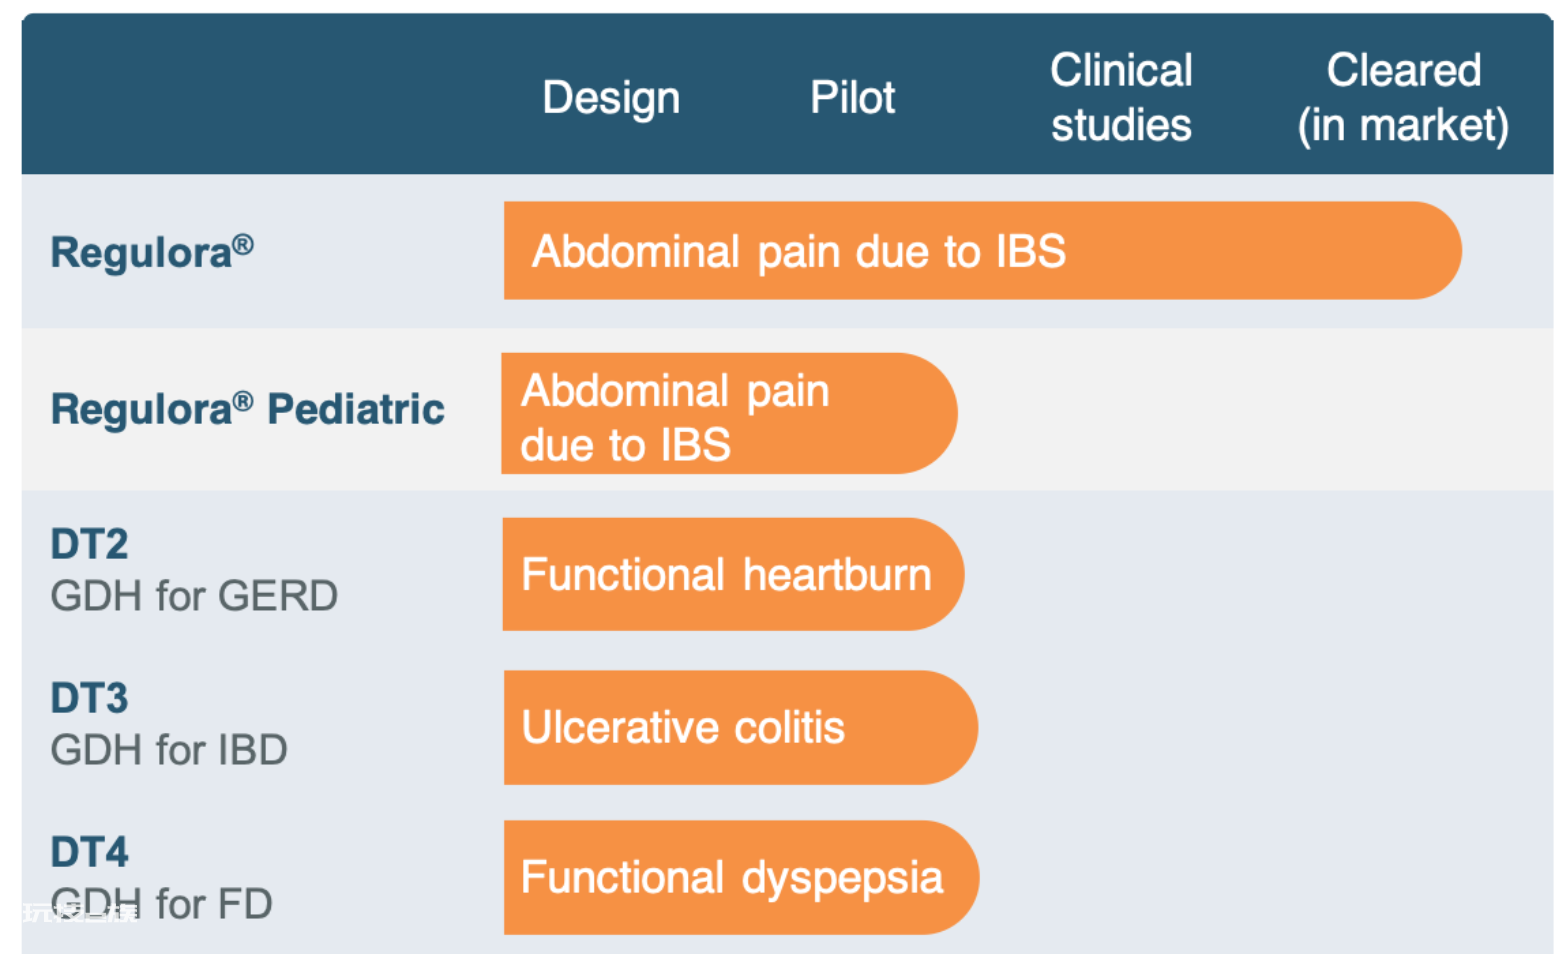
Task: Select the DT2 product label
Action: (90, 544)
